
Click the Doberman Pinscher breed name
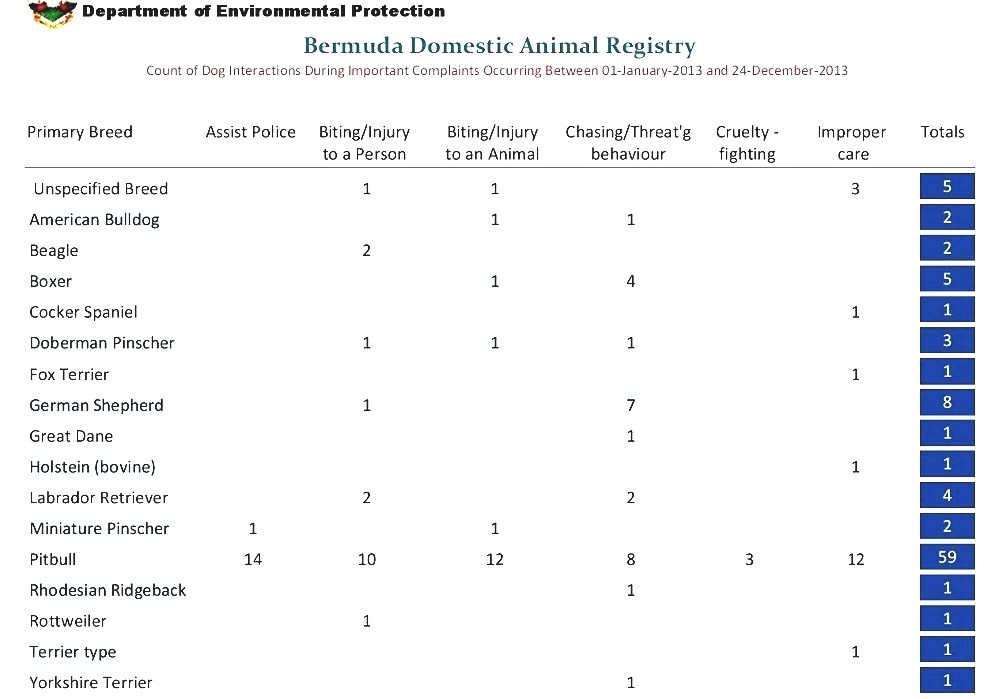point(102,343)
